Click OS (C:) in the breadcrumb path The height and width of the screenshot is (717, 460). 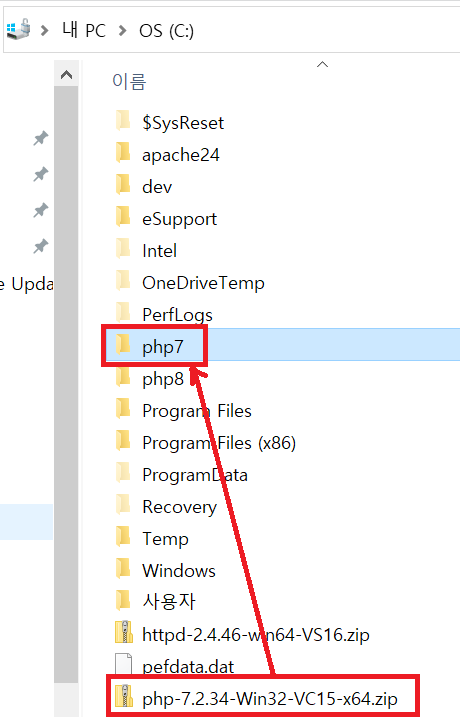166,31
